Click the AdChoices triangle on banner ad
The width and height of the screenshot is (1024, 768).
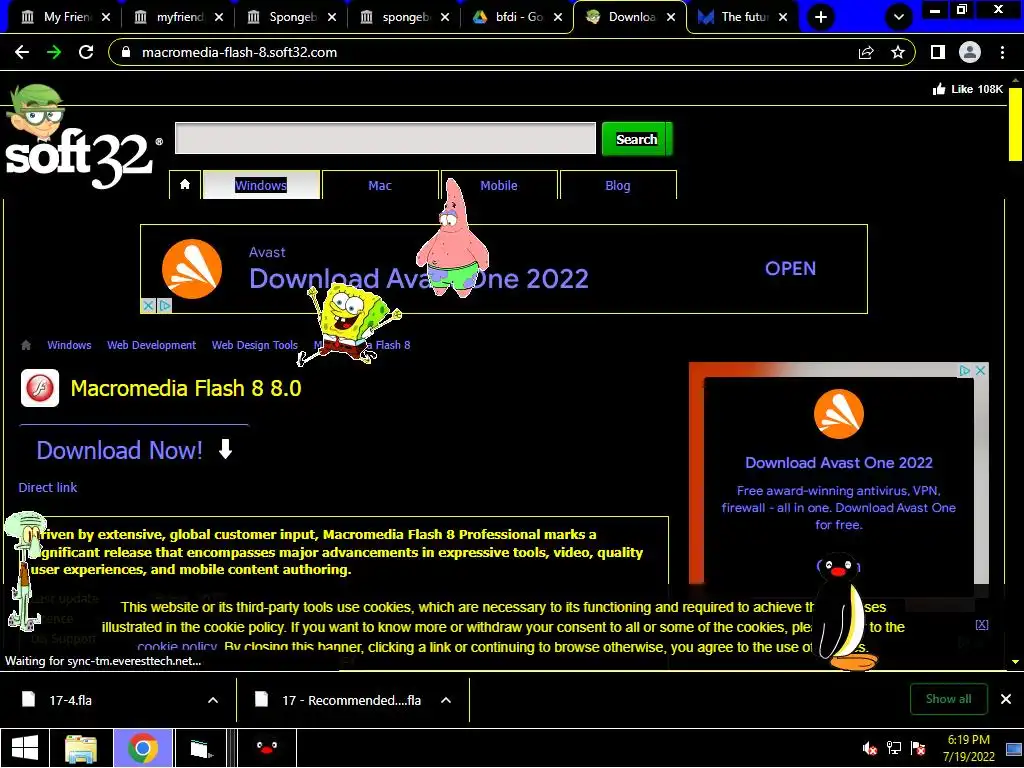[x=165, y=306]
